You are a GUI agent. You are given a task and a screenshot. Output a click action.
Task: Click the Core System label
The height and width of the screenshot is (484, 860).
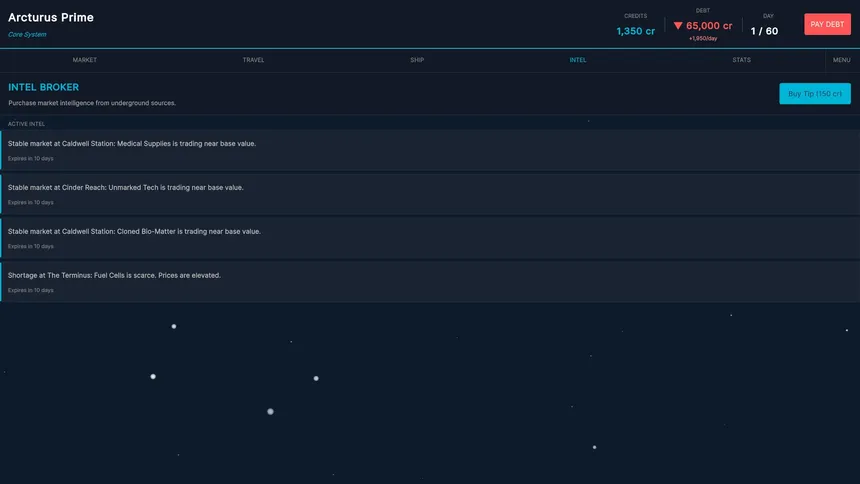pos(27,35)
